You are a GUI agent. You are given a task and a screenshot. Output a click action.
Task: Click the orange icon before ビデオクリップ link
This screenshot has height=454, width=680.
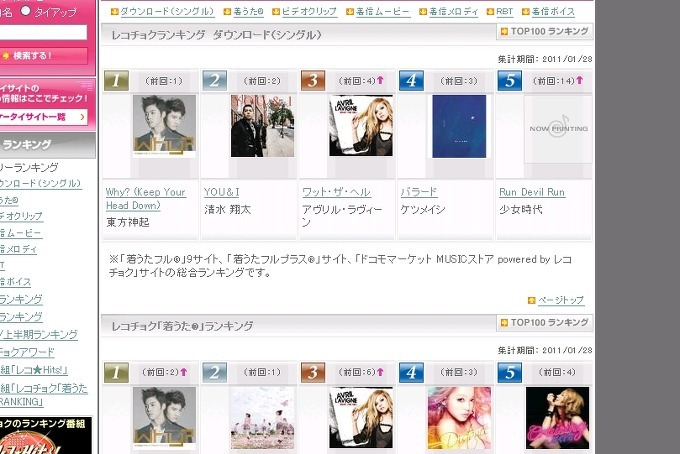276,12
